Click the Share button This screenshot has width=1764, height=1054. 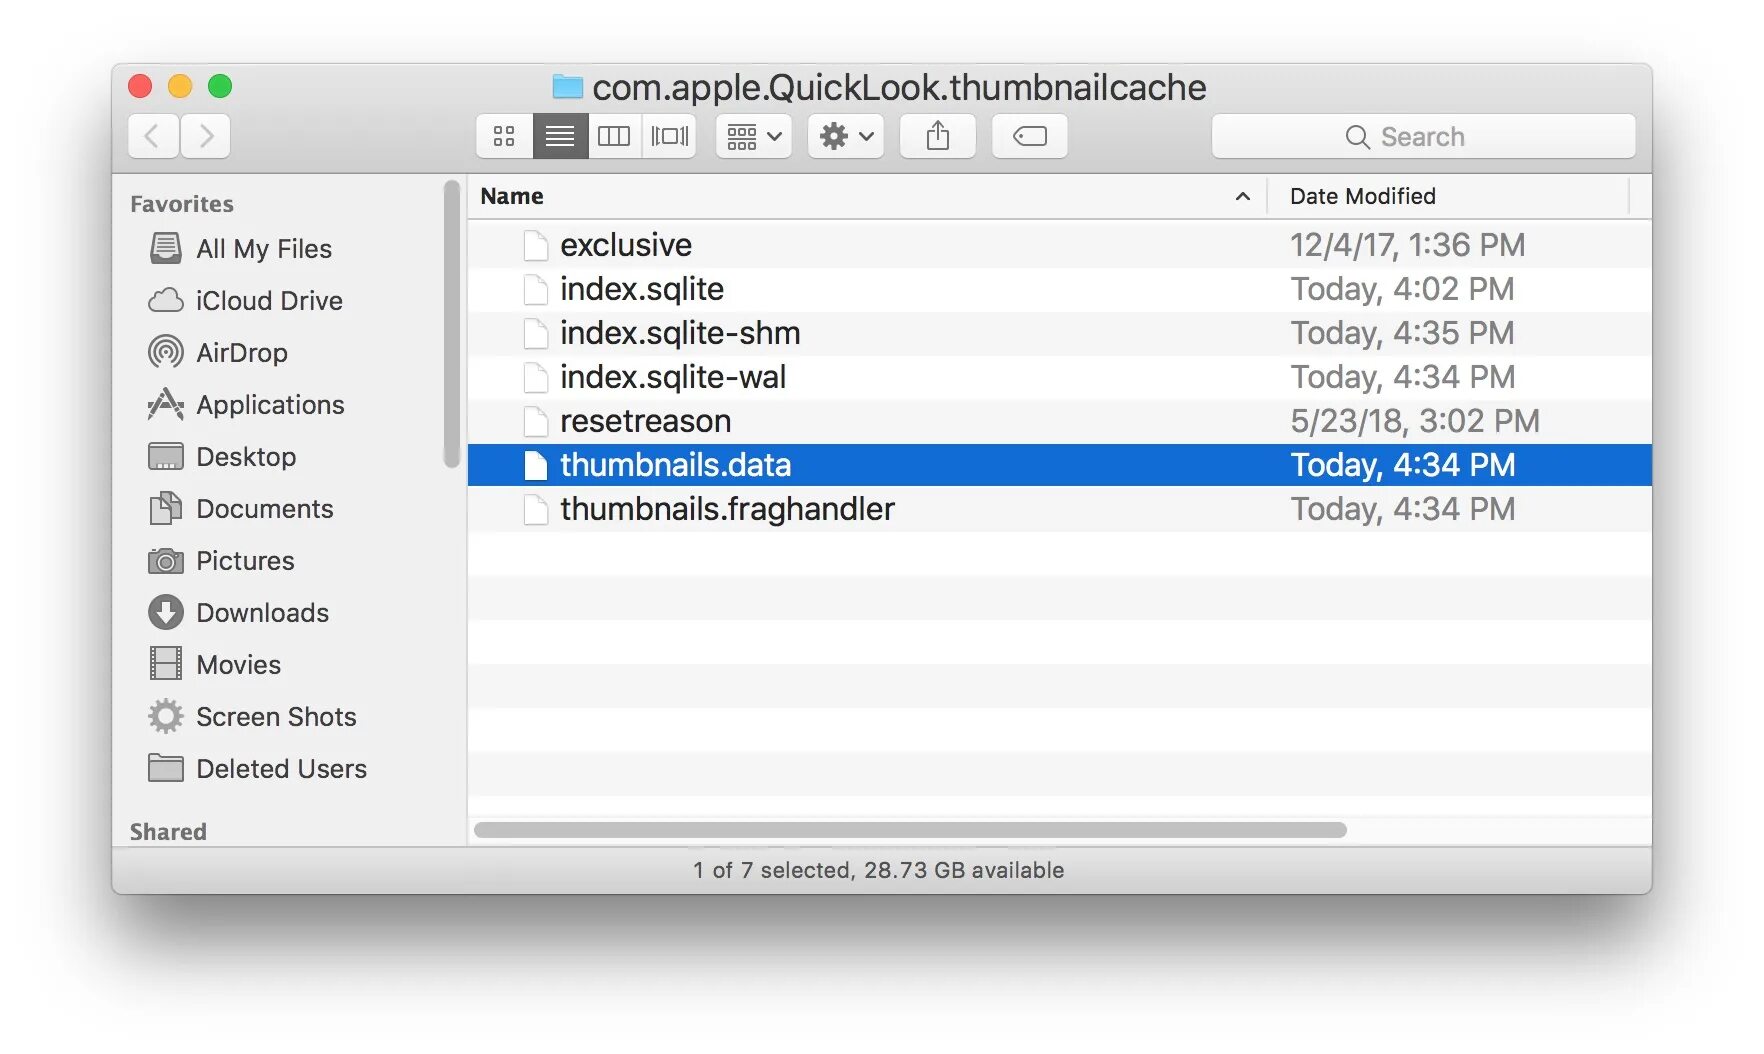[938, 136]
